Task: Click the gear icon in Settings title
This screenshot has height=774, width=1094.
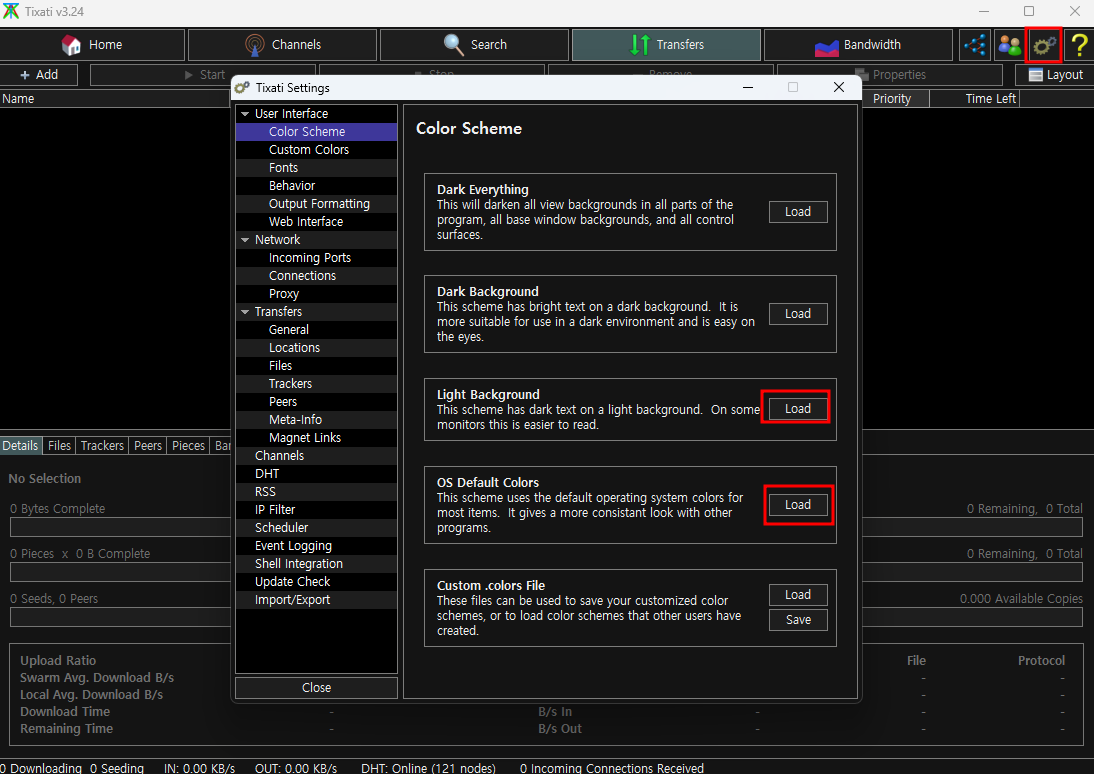Action: tap(242, 87)
